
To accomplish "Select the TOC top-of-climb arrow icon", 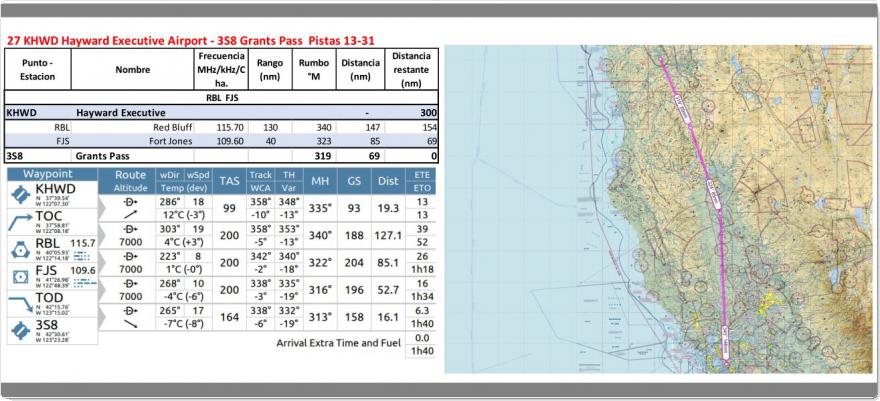I will click(20, 222).
